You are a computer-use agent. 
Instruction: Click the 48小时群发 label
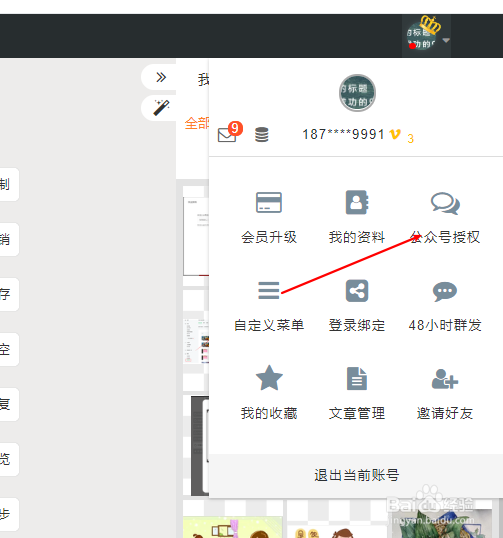(445, 325)
